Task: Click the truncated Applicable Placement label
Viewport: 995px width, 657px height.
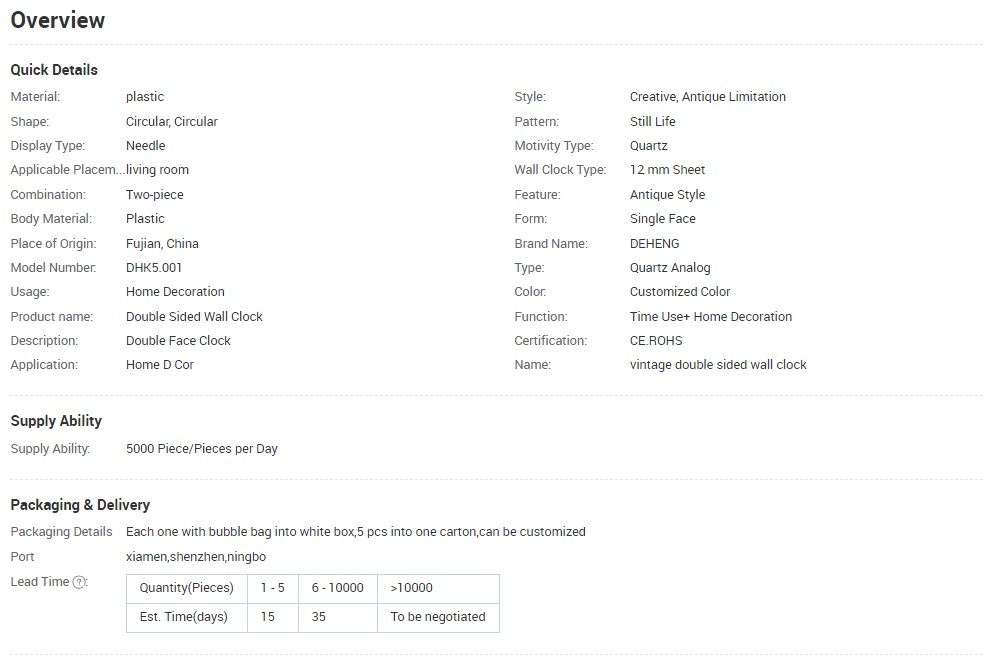Action: click(67, 170)
